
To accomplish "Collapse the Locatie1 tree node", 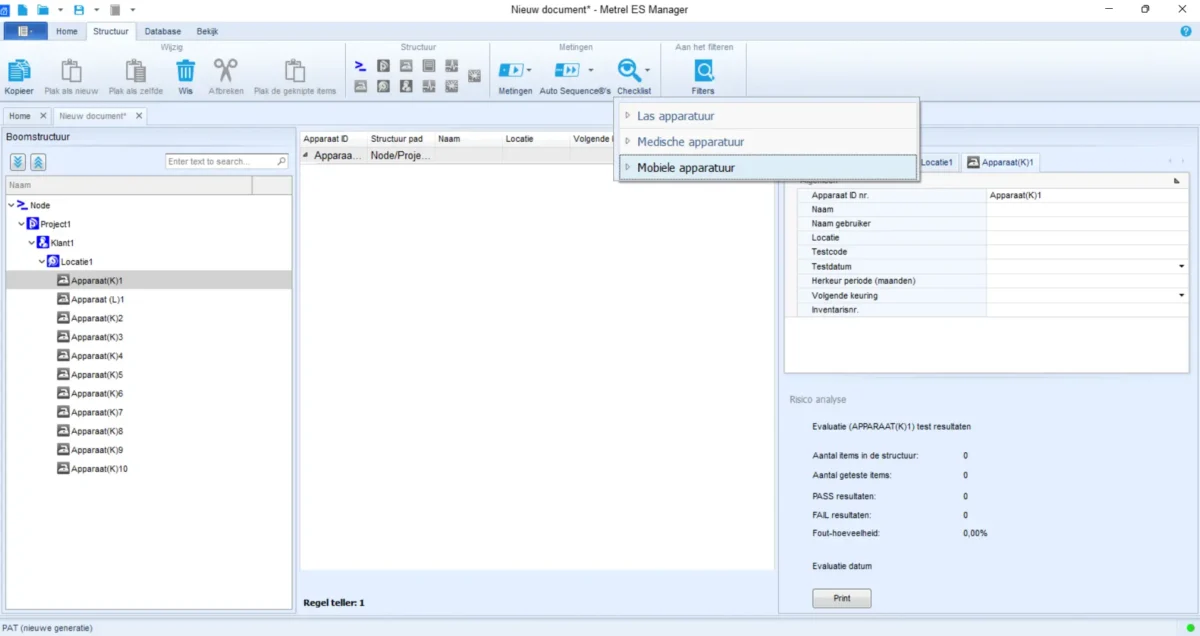I will coord(42,262).
